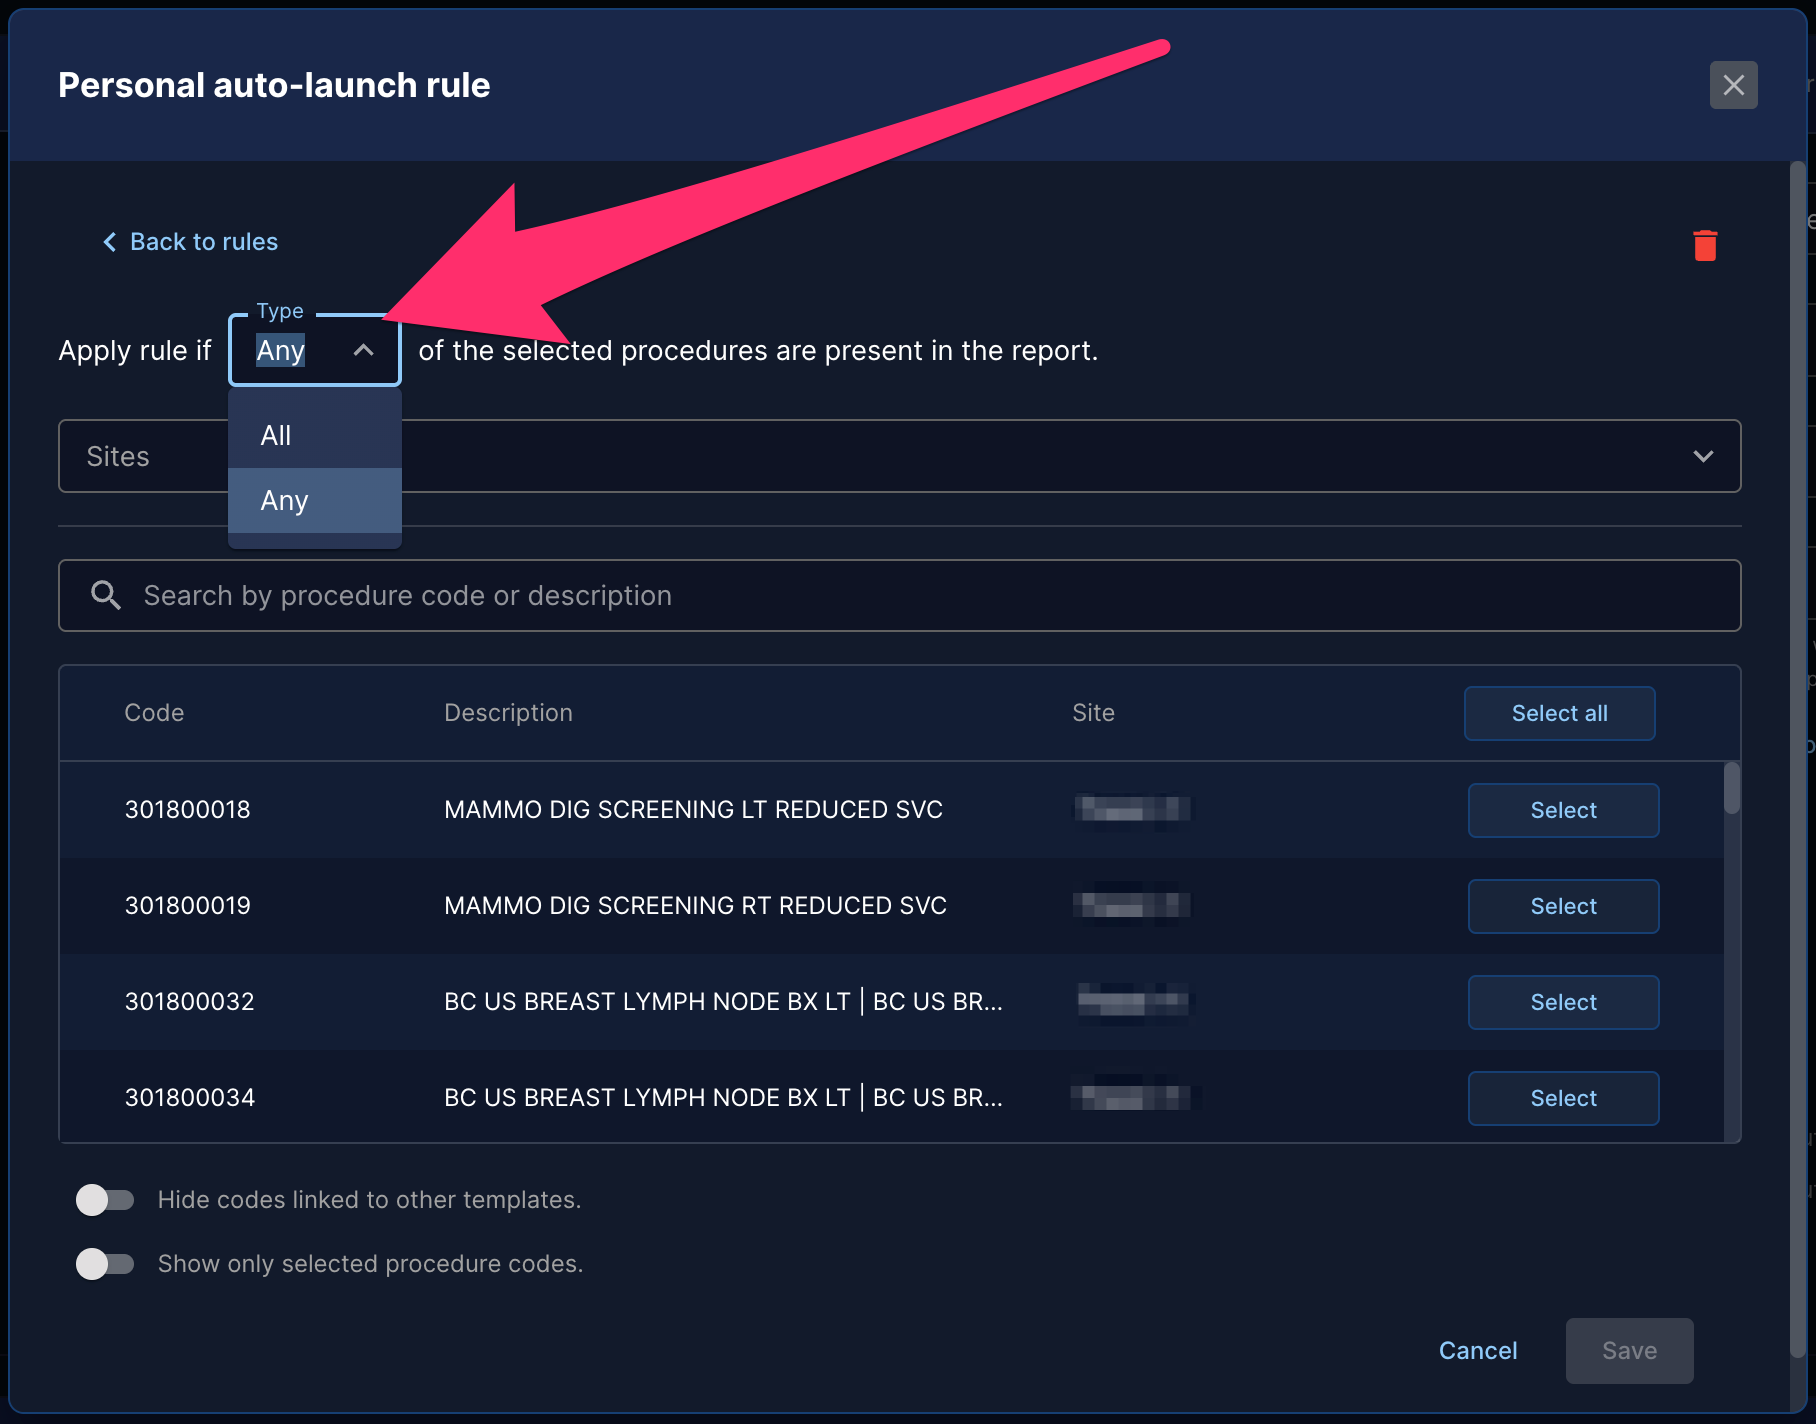Close the Personal auto-launch rule dialog
1816x1424 pixels.
1733,85
